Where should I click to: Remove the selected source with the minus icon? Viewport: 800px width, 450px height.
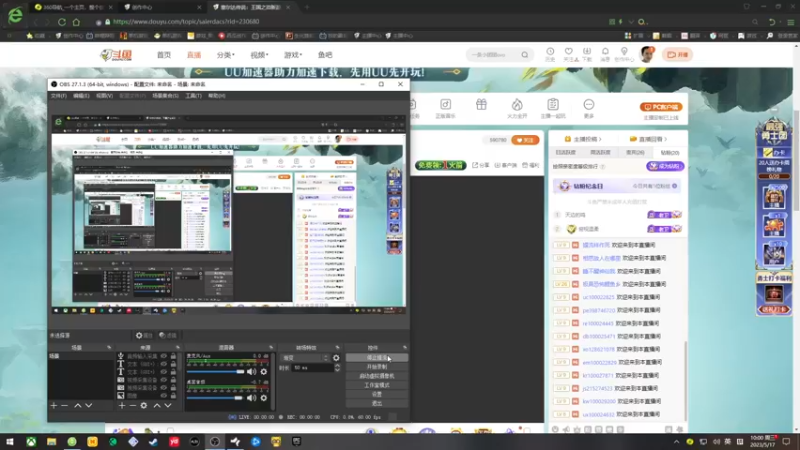pyautogui.click(x=133, y=406)
